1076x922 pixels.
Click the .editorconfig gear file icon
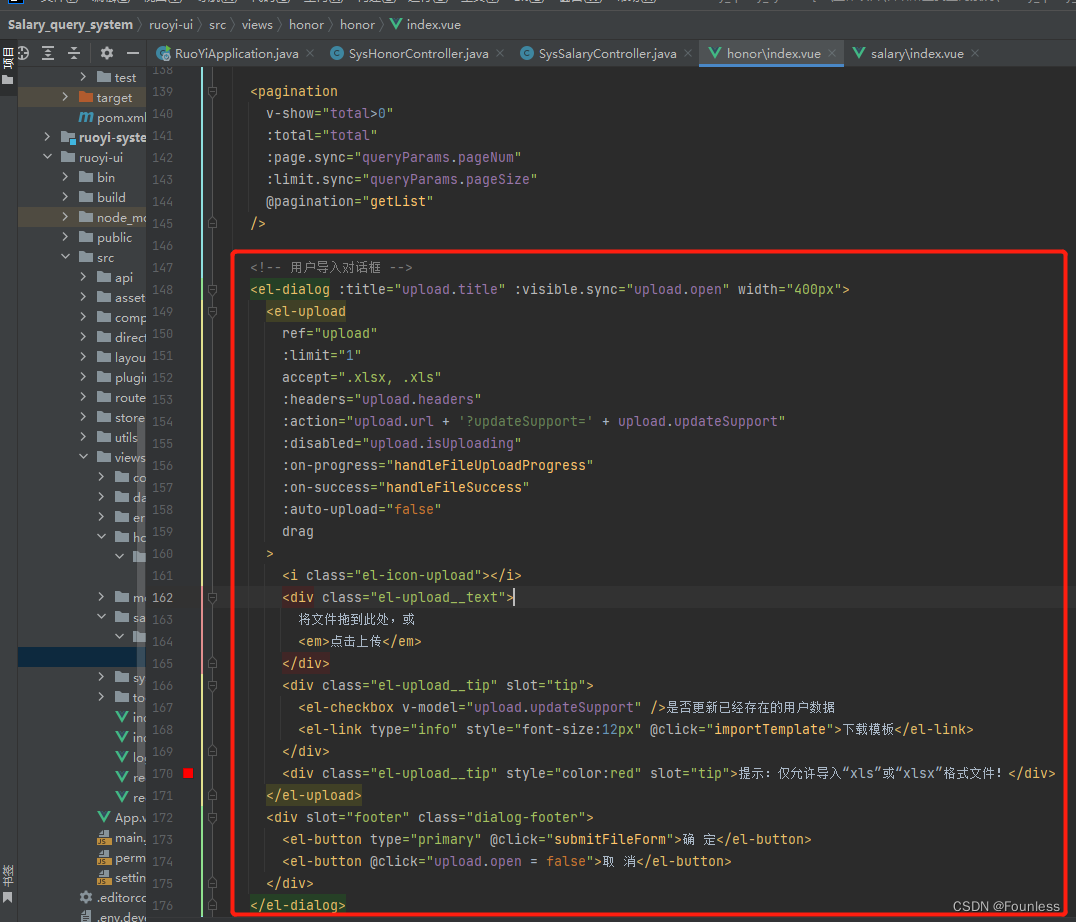(x=86, y=897)
